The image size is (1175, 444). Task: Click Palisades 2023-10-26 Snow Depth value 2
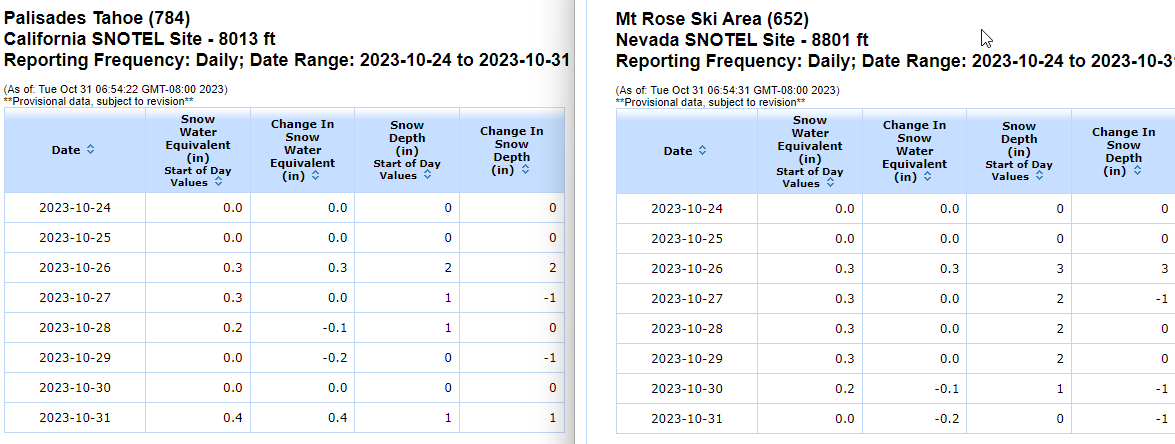448,267
